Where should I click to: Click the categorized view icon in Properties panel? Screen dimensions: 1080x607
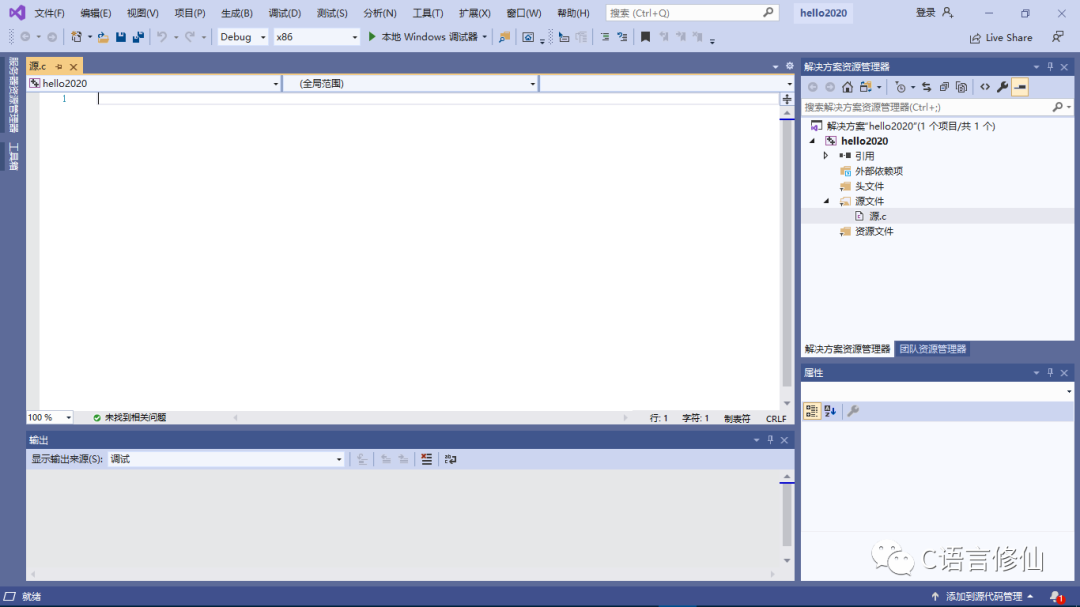point(812,411)
